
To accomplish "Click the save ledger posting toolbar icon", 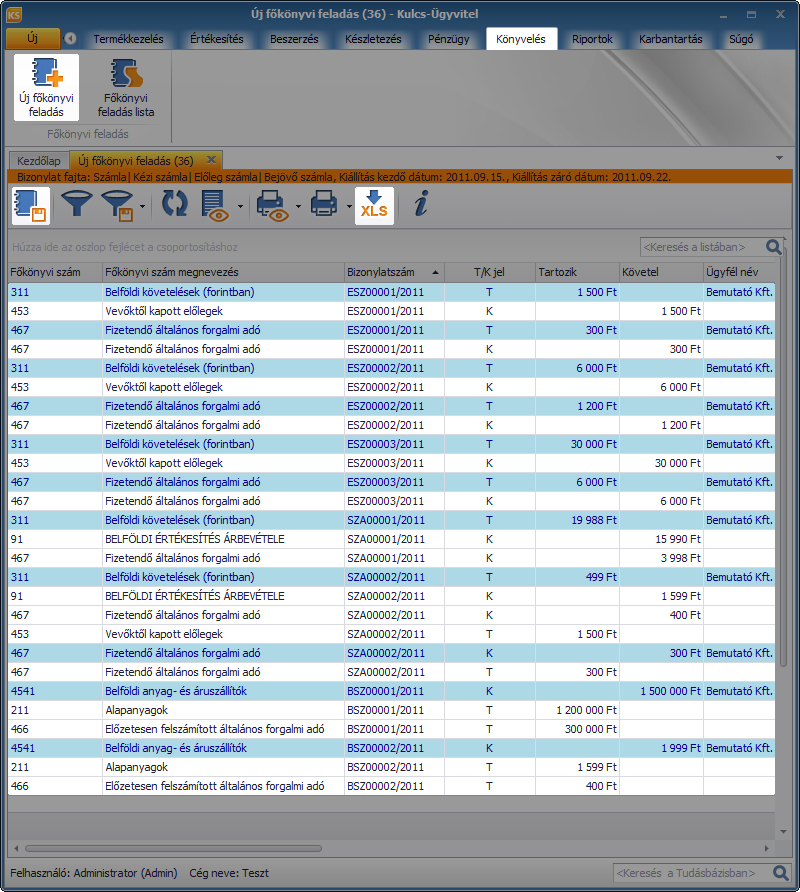I will (31, 205).
